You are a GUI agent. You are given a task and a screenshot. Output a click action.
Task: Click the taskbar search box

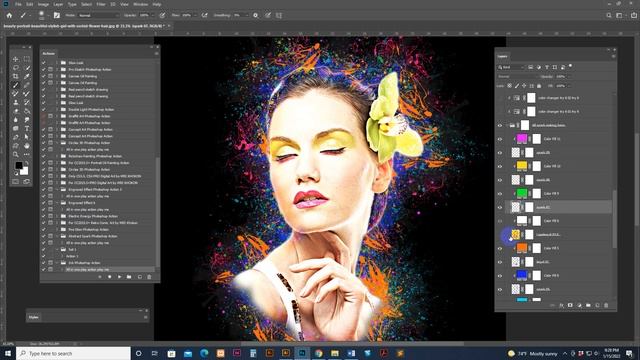(x=73, y=353)
